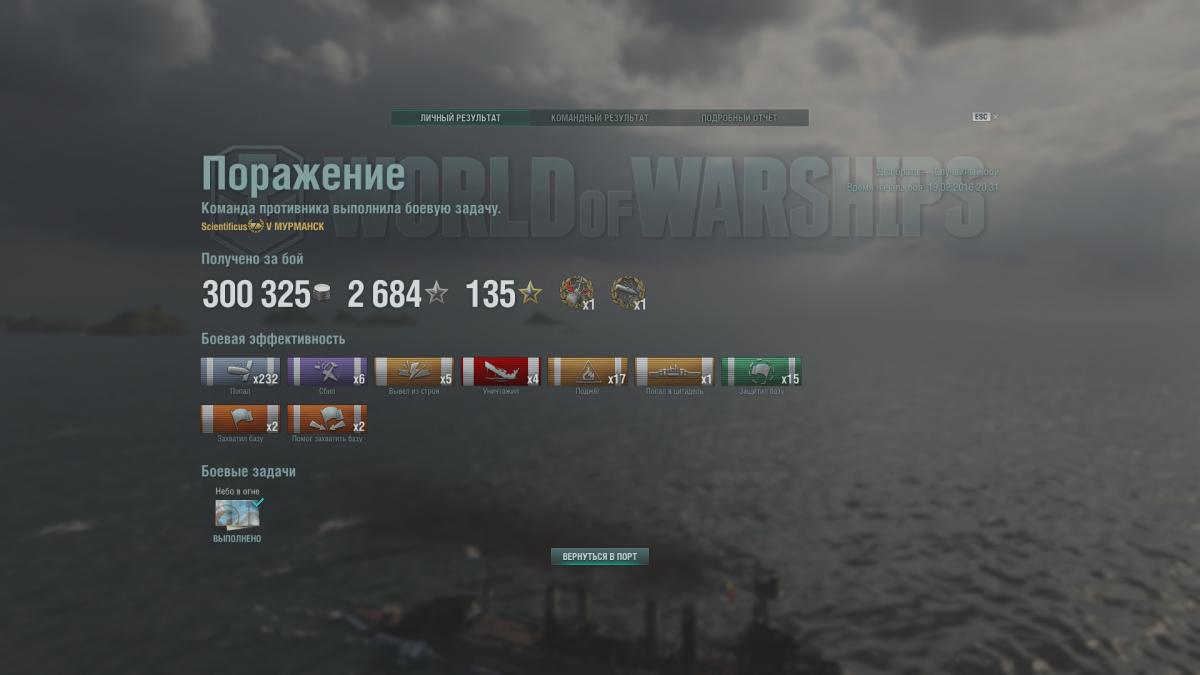Click the gold star free XP icon

point(530,293)
